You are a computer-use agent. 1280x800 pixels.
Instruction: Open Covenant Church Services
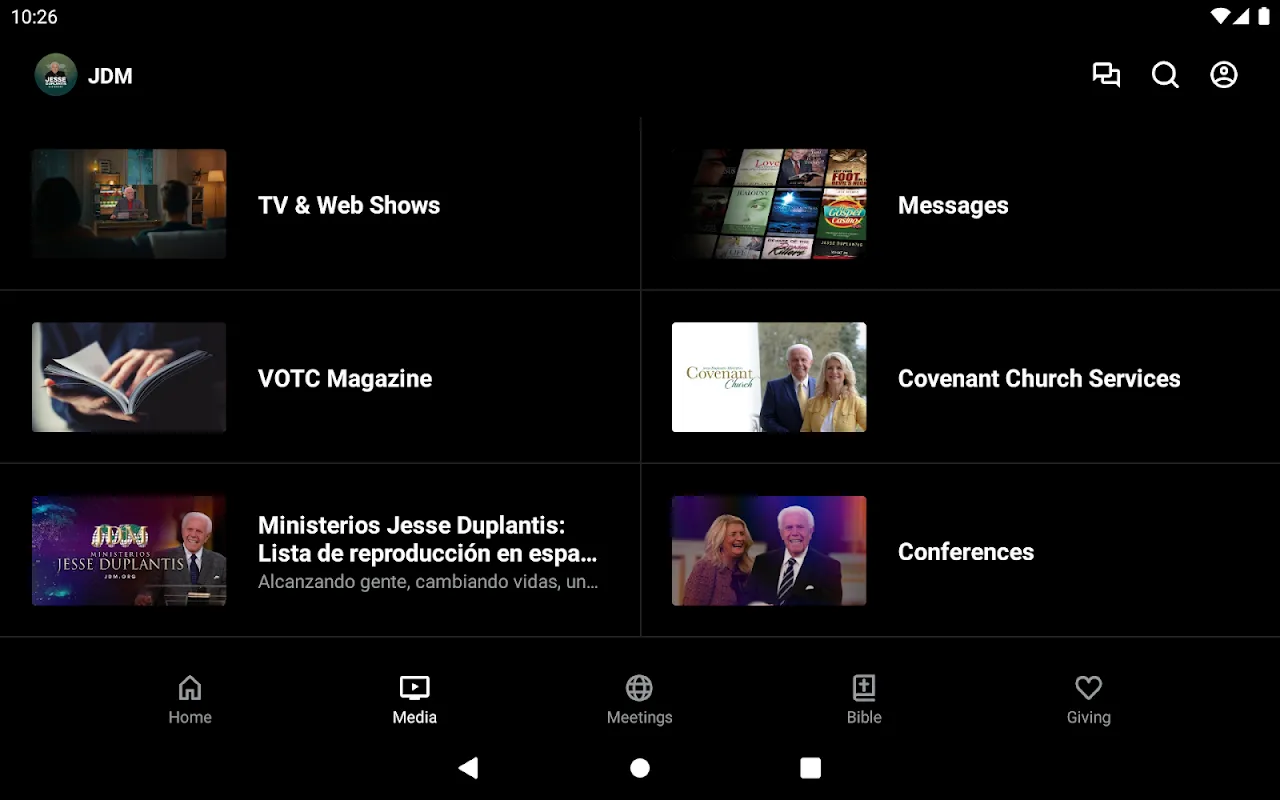1039,378
